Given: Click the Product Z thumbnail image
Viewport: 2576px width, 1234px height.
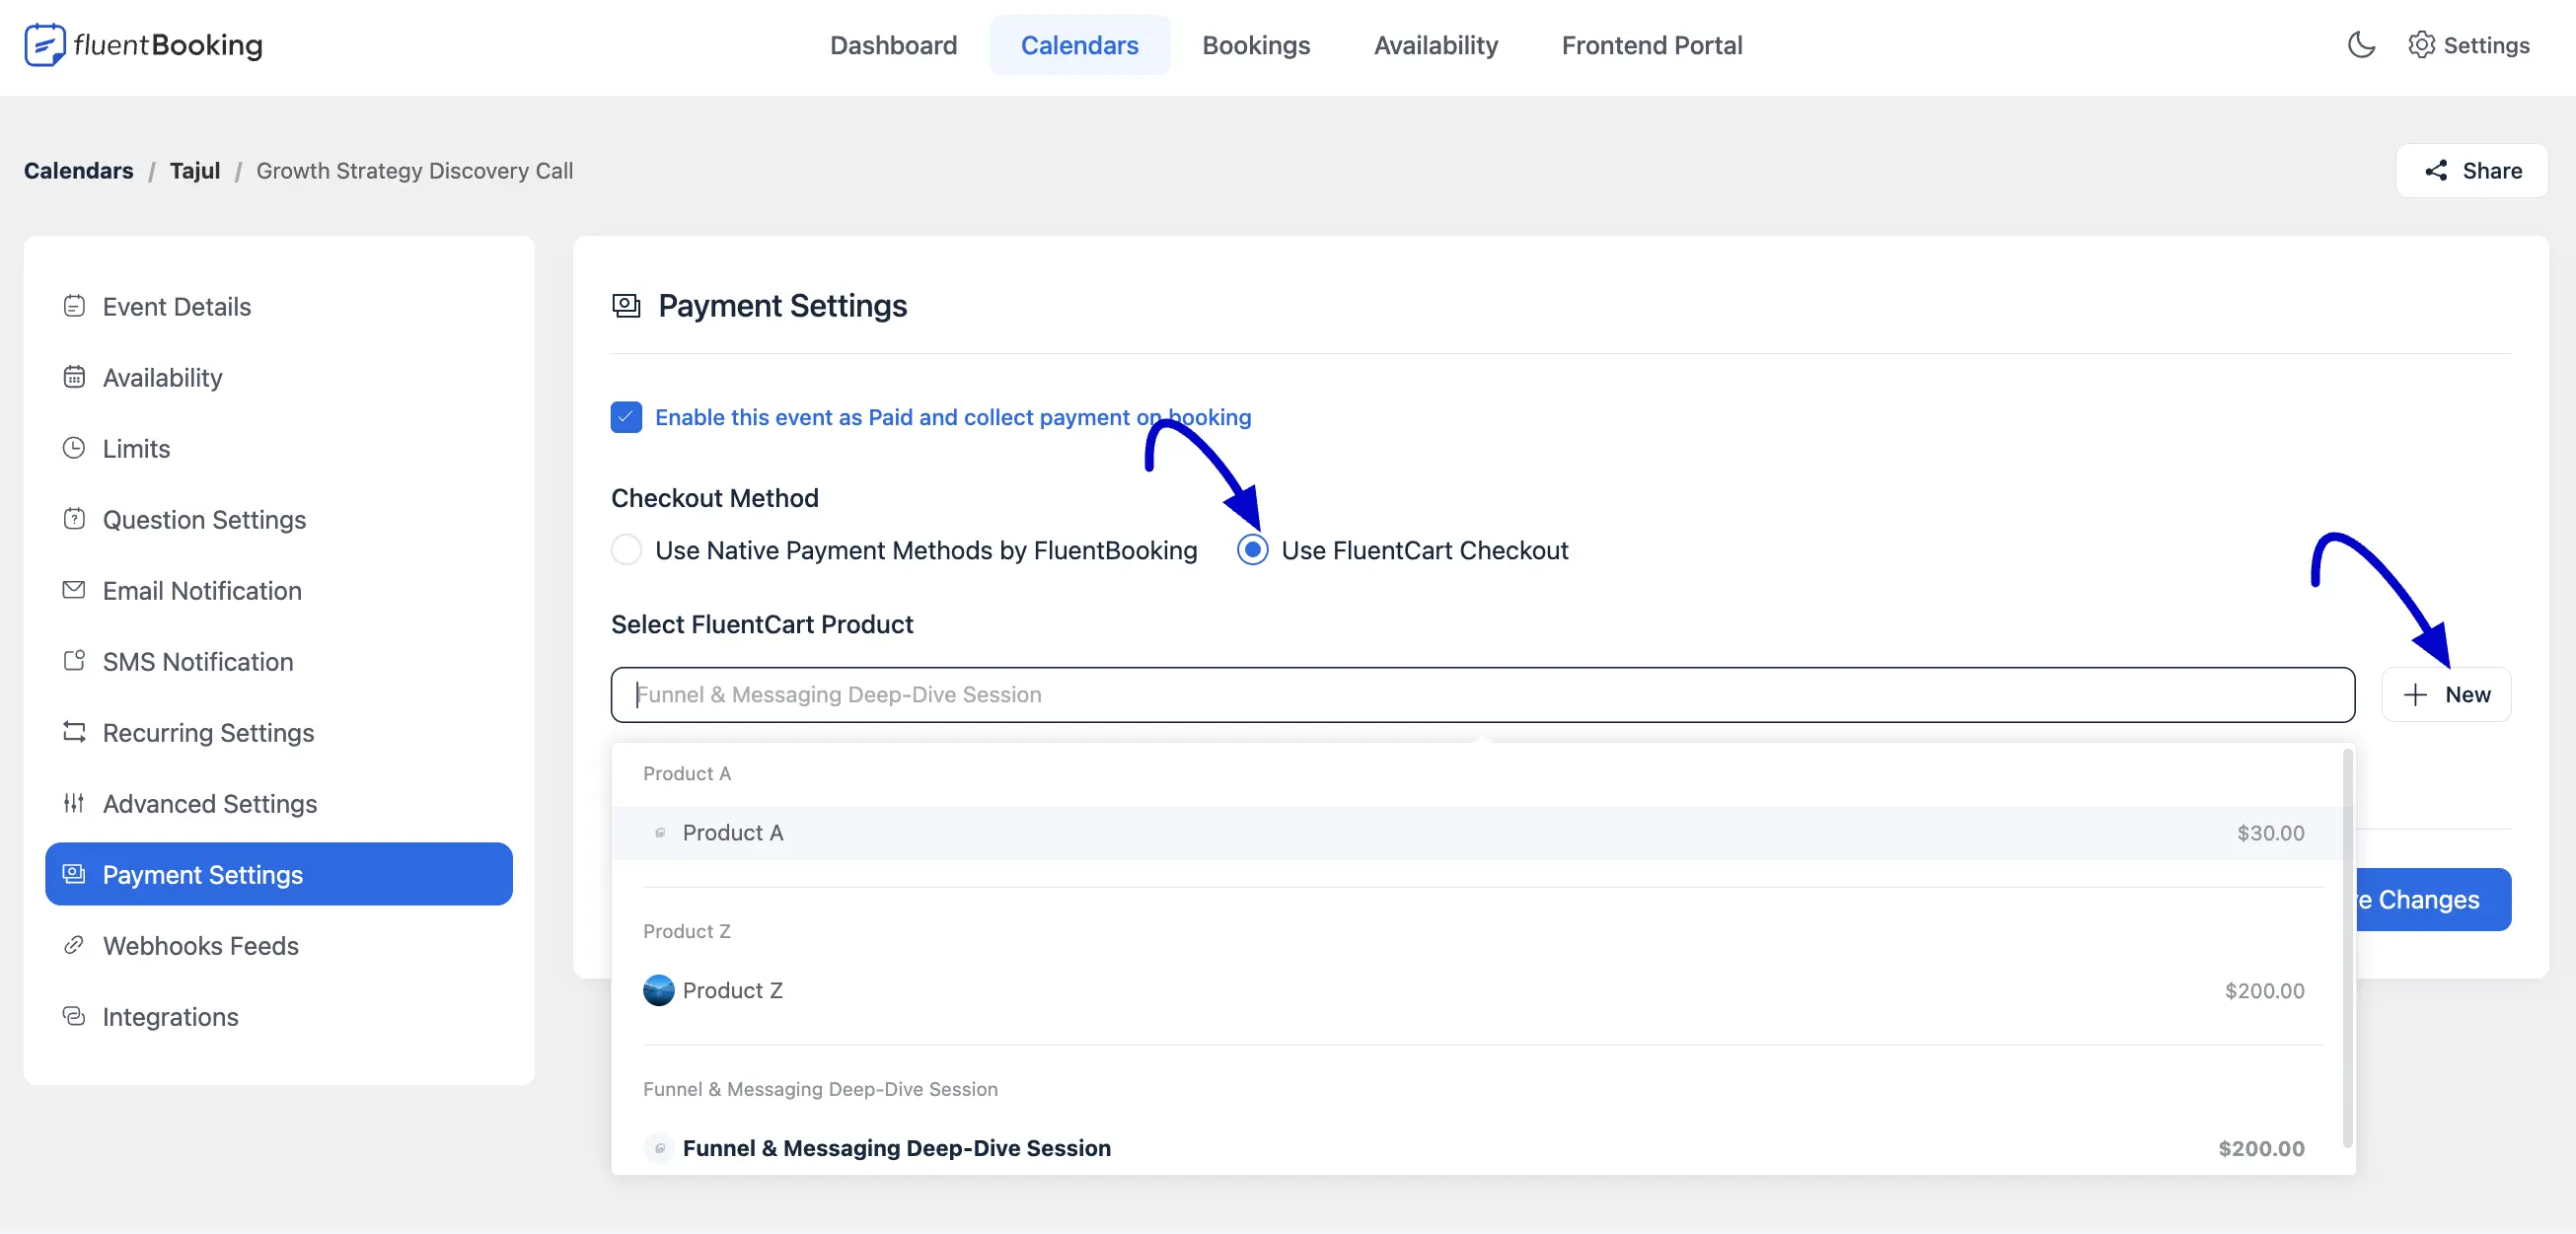Looking at the screenshot, I should 659,991.
